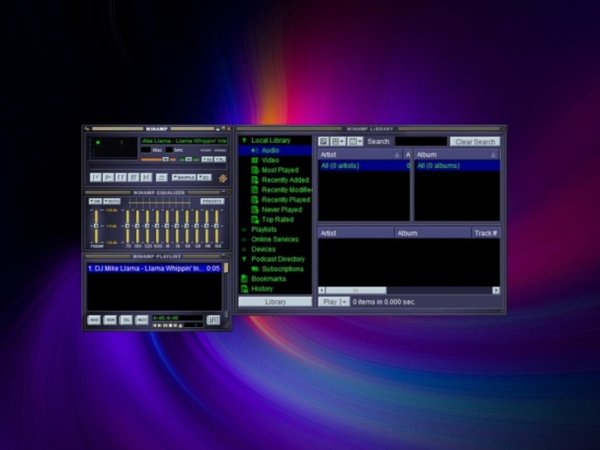The image size is (600, 450).
Task: Open the equalizer PRESETS menu
Action: pyautogui.click(x=212, y=201)
